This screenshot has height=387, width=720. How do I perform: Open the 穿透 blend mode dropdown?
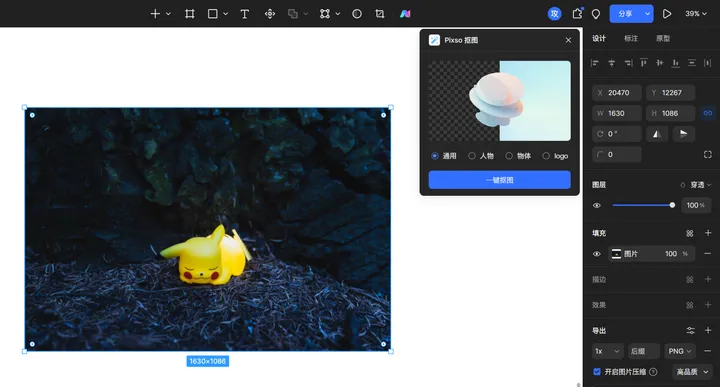pyautogui.click(x=701, y=185)
